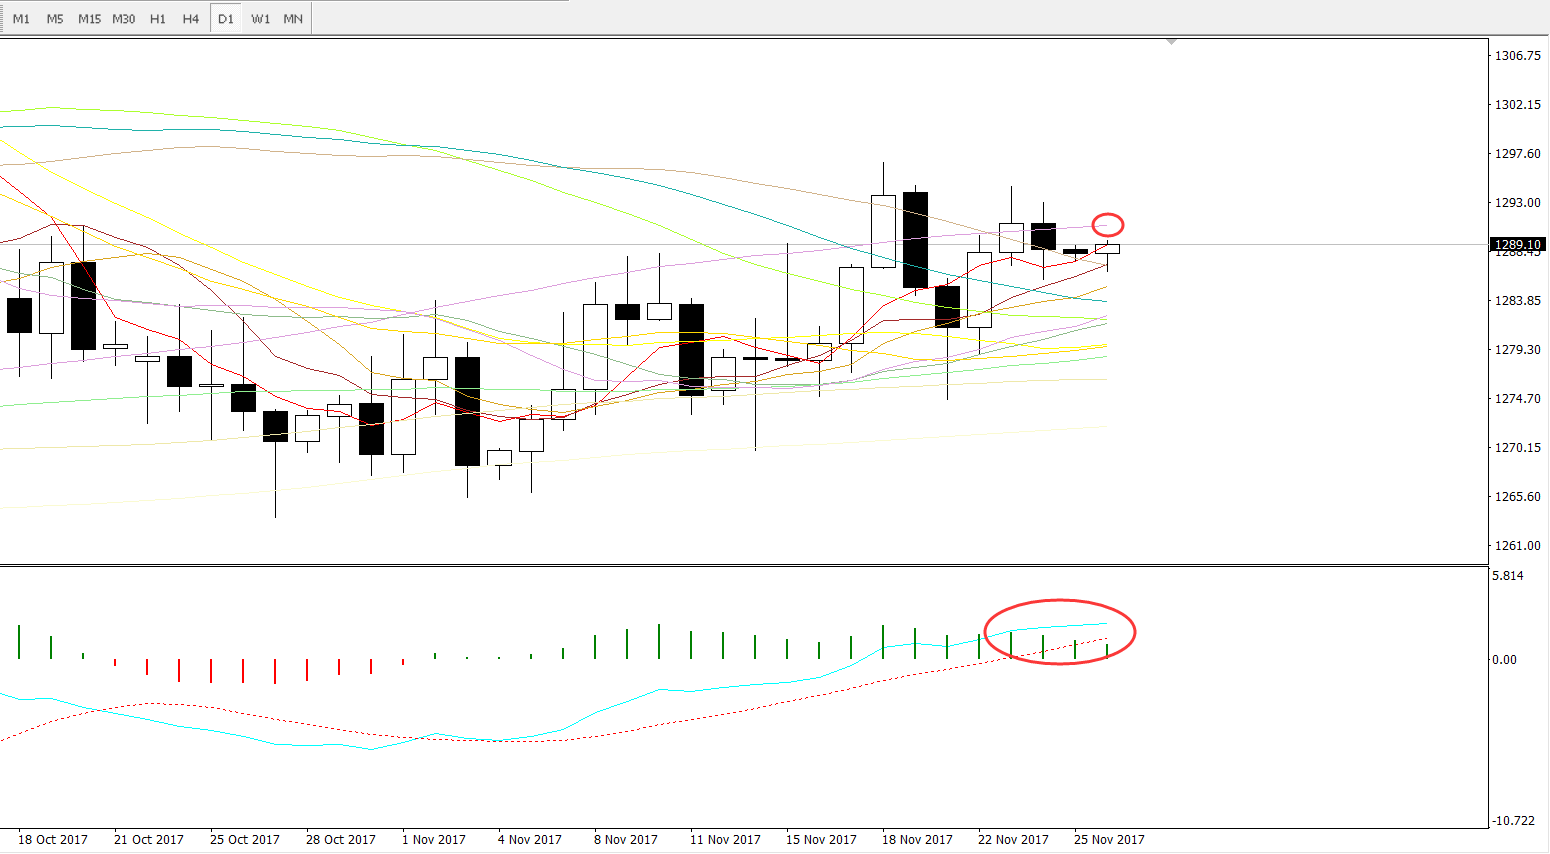Change chart to M15 timeframe
The width and height of the screenshot is (1550, 854).
click(89, 19)
